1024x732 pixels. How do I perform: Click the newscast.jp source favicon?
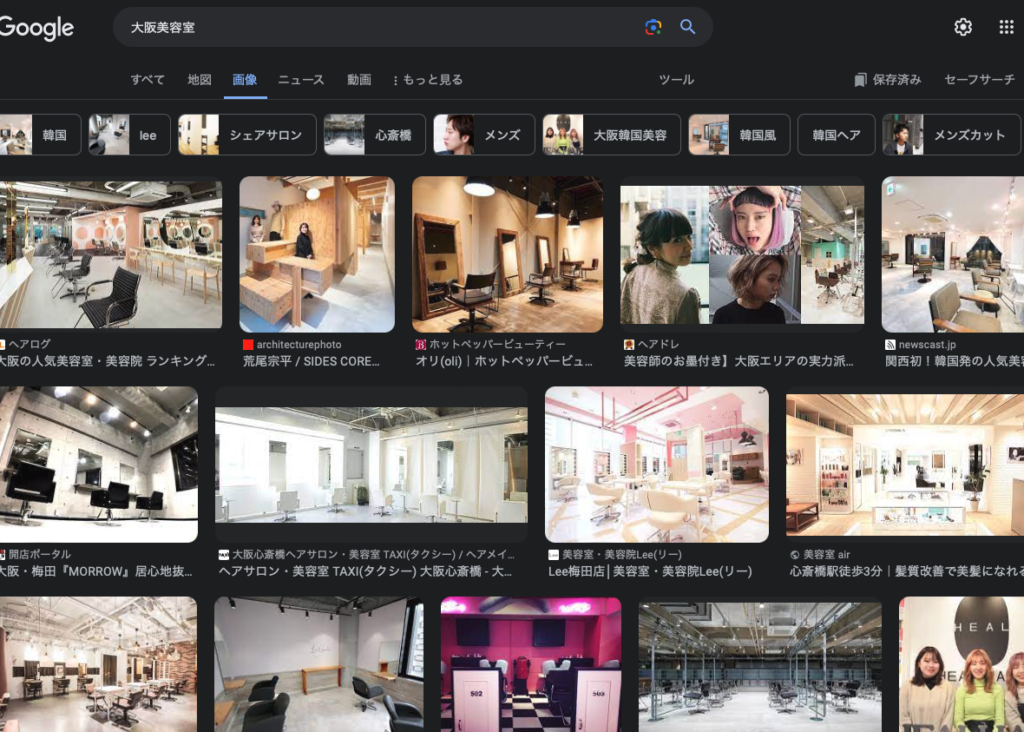pyautogui.click(x=890, y=345)
